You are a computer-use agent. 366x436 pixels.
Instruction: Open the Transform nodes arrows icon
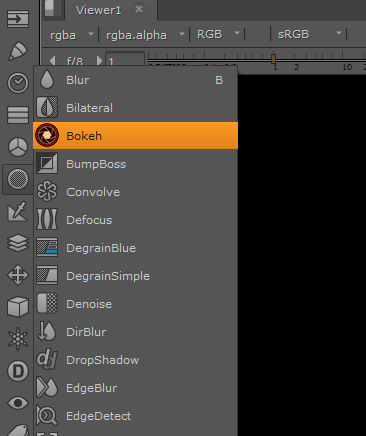tap(18, 275)
